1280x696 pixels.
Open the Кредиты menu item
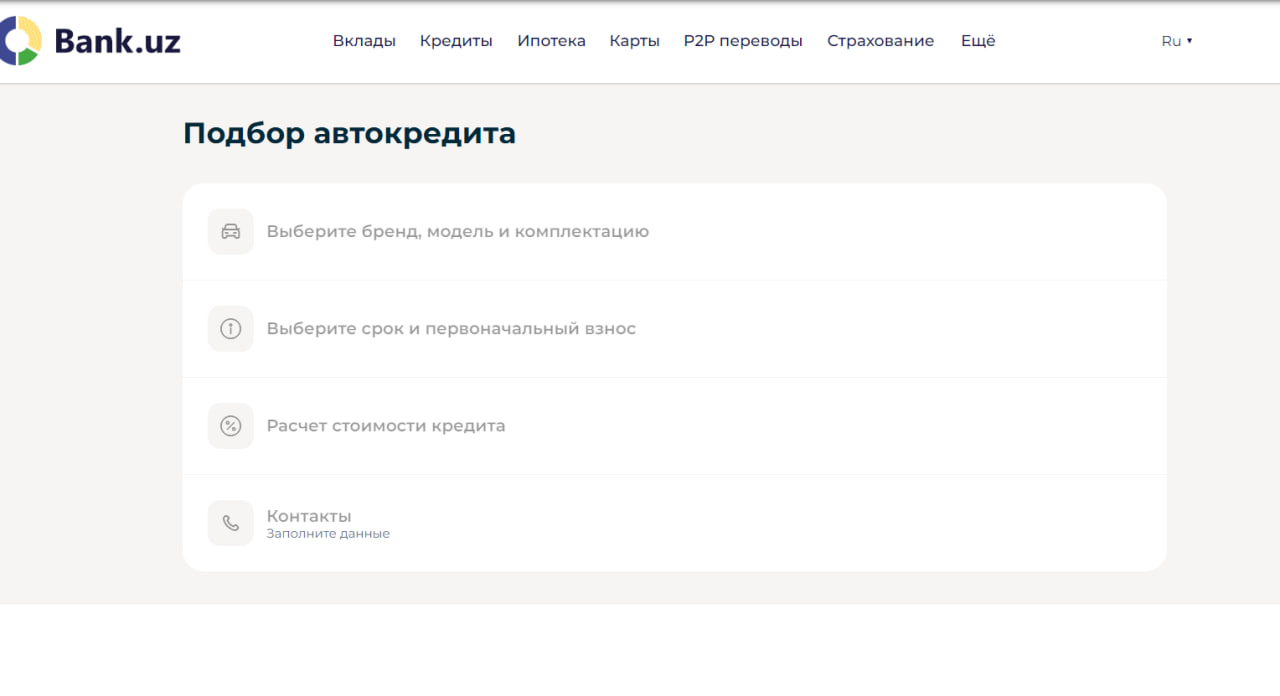coord(456,41)
